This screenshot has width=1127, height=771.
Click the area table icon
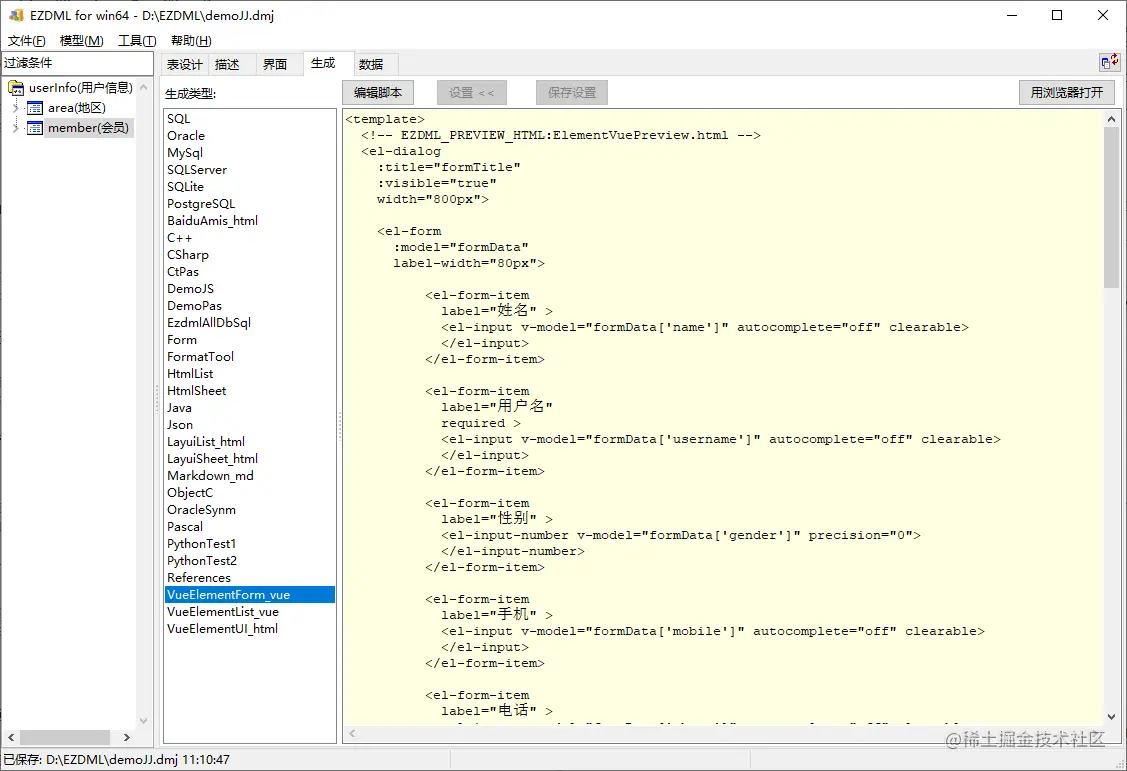coord(34,108)
